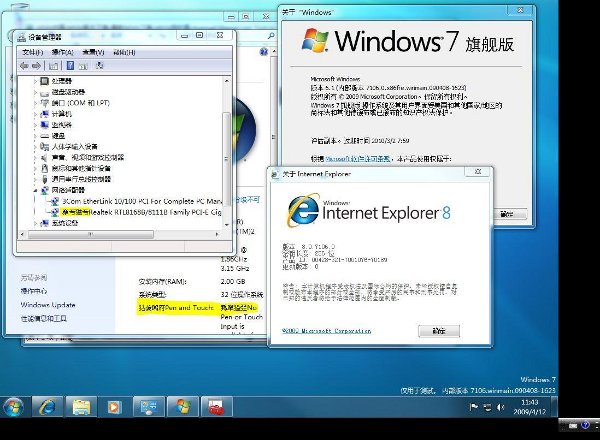
Task: Click scroll-down arrow of device tree
Action: 227,225
